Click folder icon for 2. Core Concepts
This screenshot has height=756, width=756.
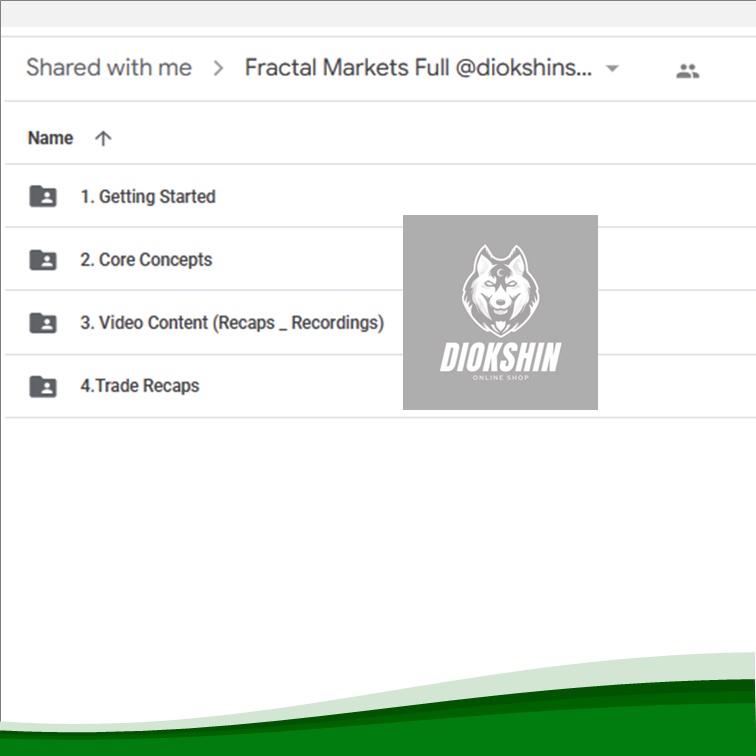pos(43,260)
